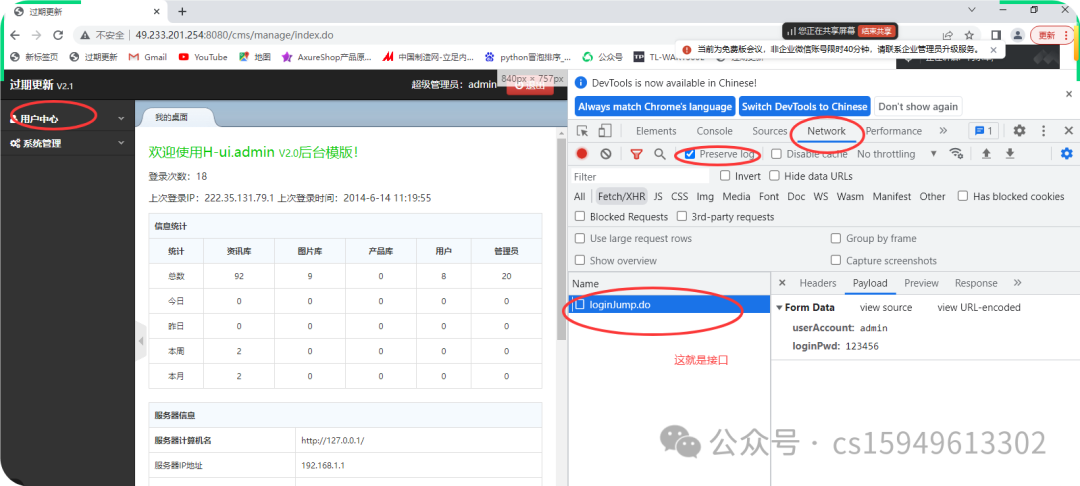The width and height of the screenshot is (1080, 486).
Task: Expand the 系统管理 sidebar menu
Action: [x=68, y=143]
